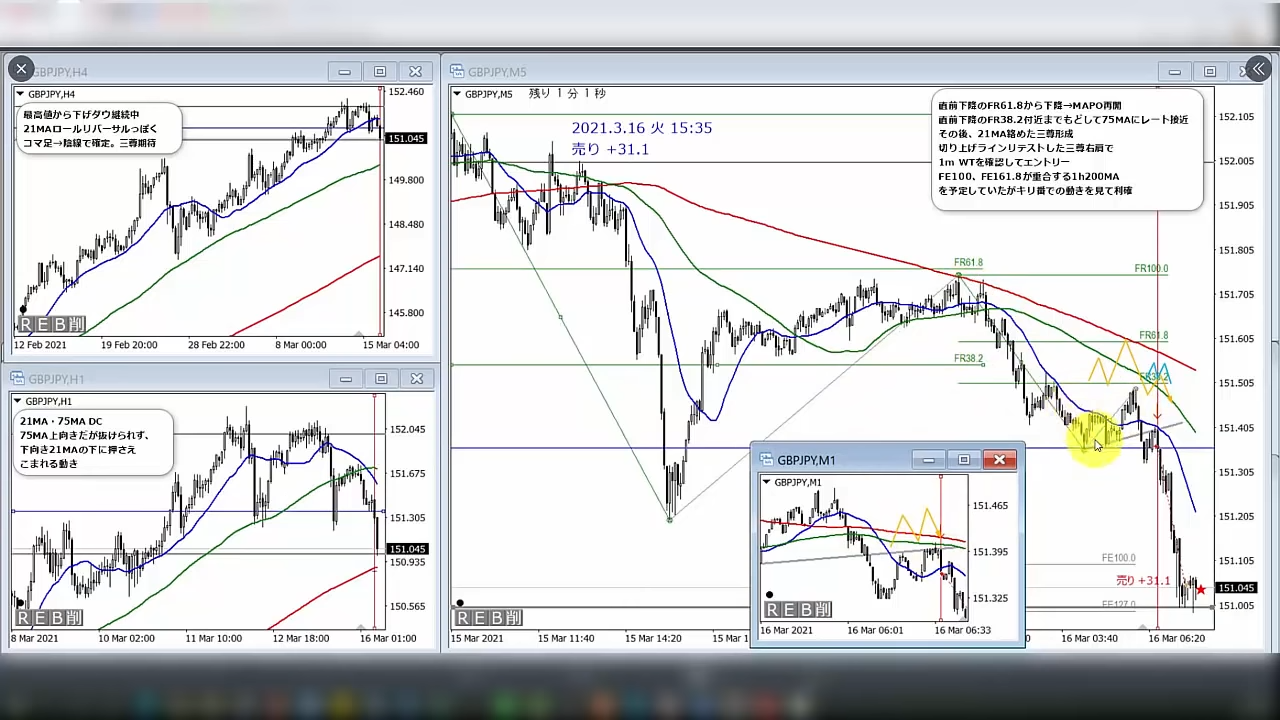Minimize the GBPJPY,M5 chart window
Viewport: 1280px width, 720px height.
click(x=1174, y=72)
